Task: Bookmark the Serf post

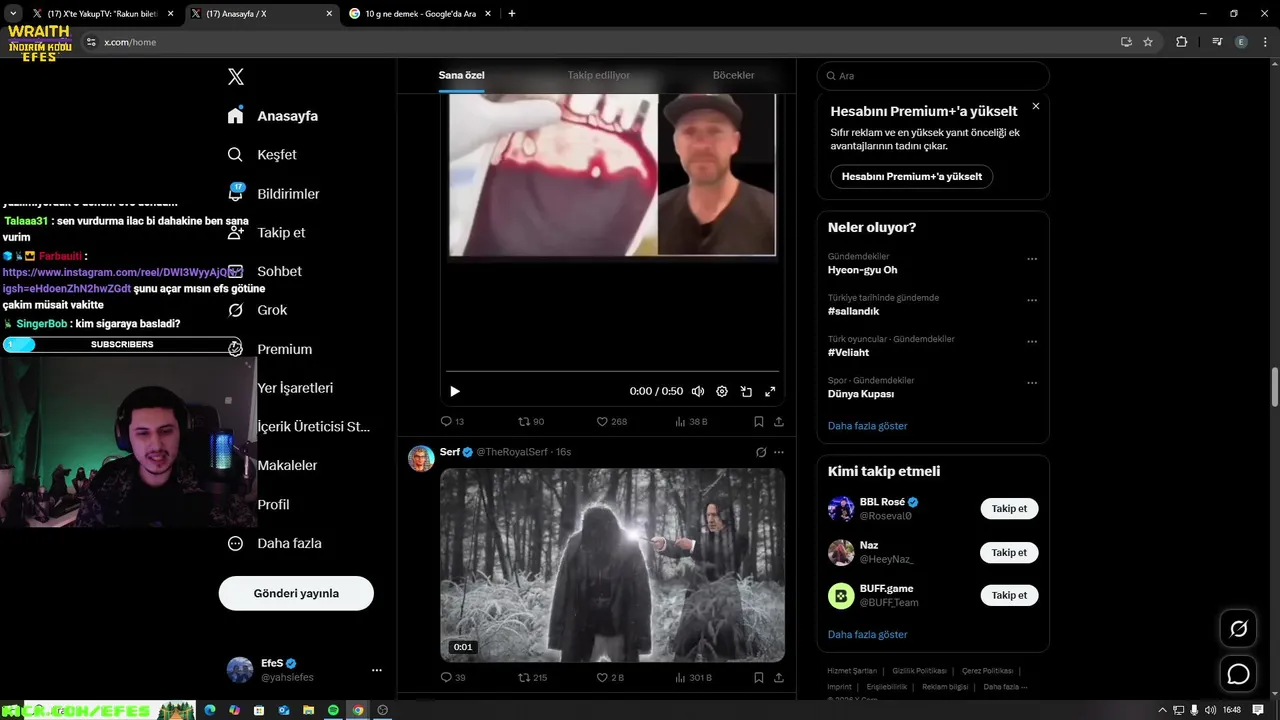Action: 759,678
